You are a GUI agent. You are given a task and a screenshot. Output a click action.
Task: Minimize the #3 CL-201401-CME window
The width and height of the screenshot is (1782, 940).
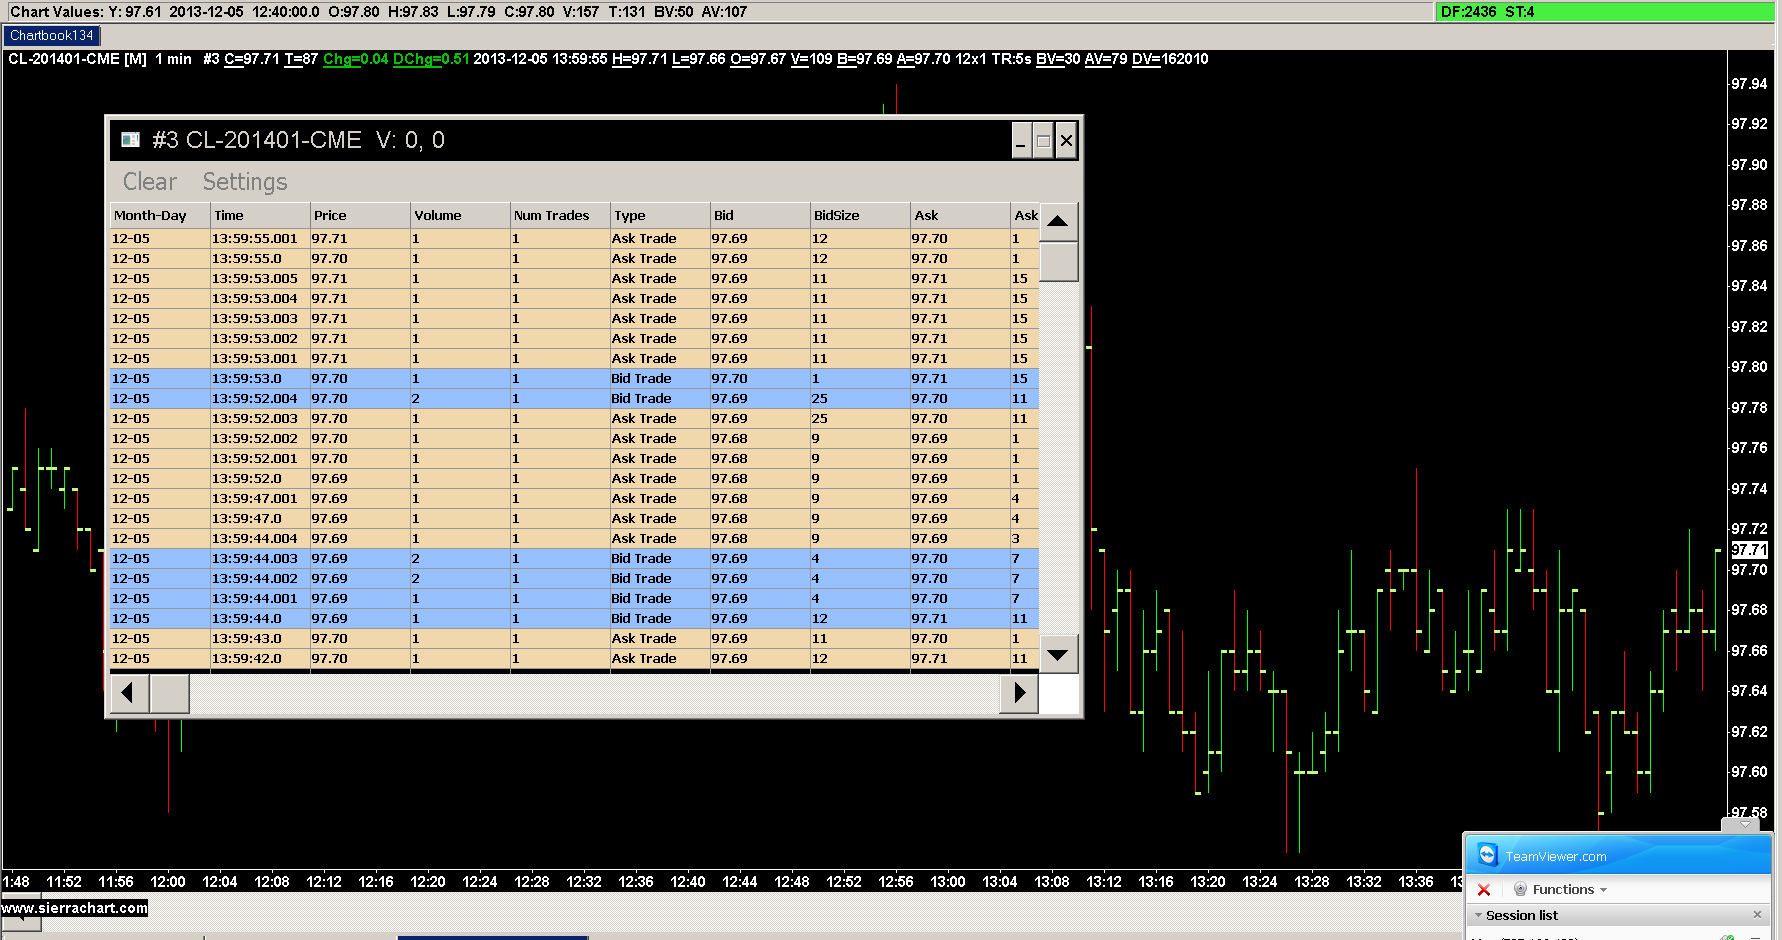click(x=1021, y=141)
